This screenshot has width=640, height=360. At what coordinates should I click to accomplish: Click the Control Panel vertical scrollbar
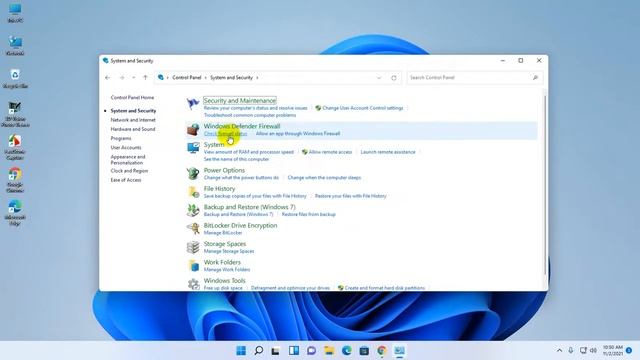544,184
